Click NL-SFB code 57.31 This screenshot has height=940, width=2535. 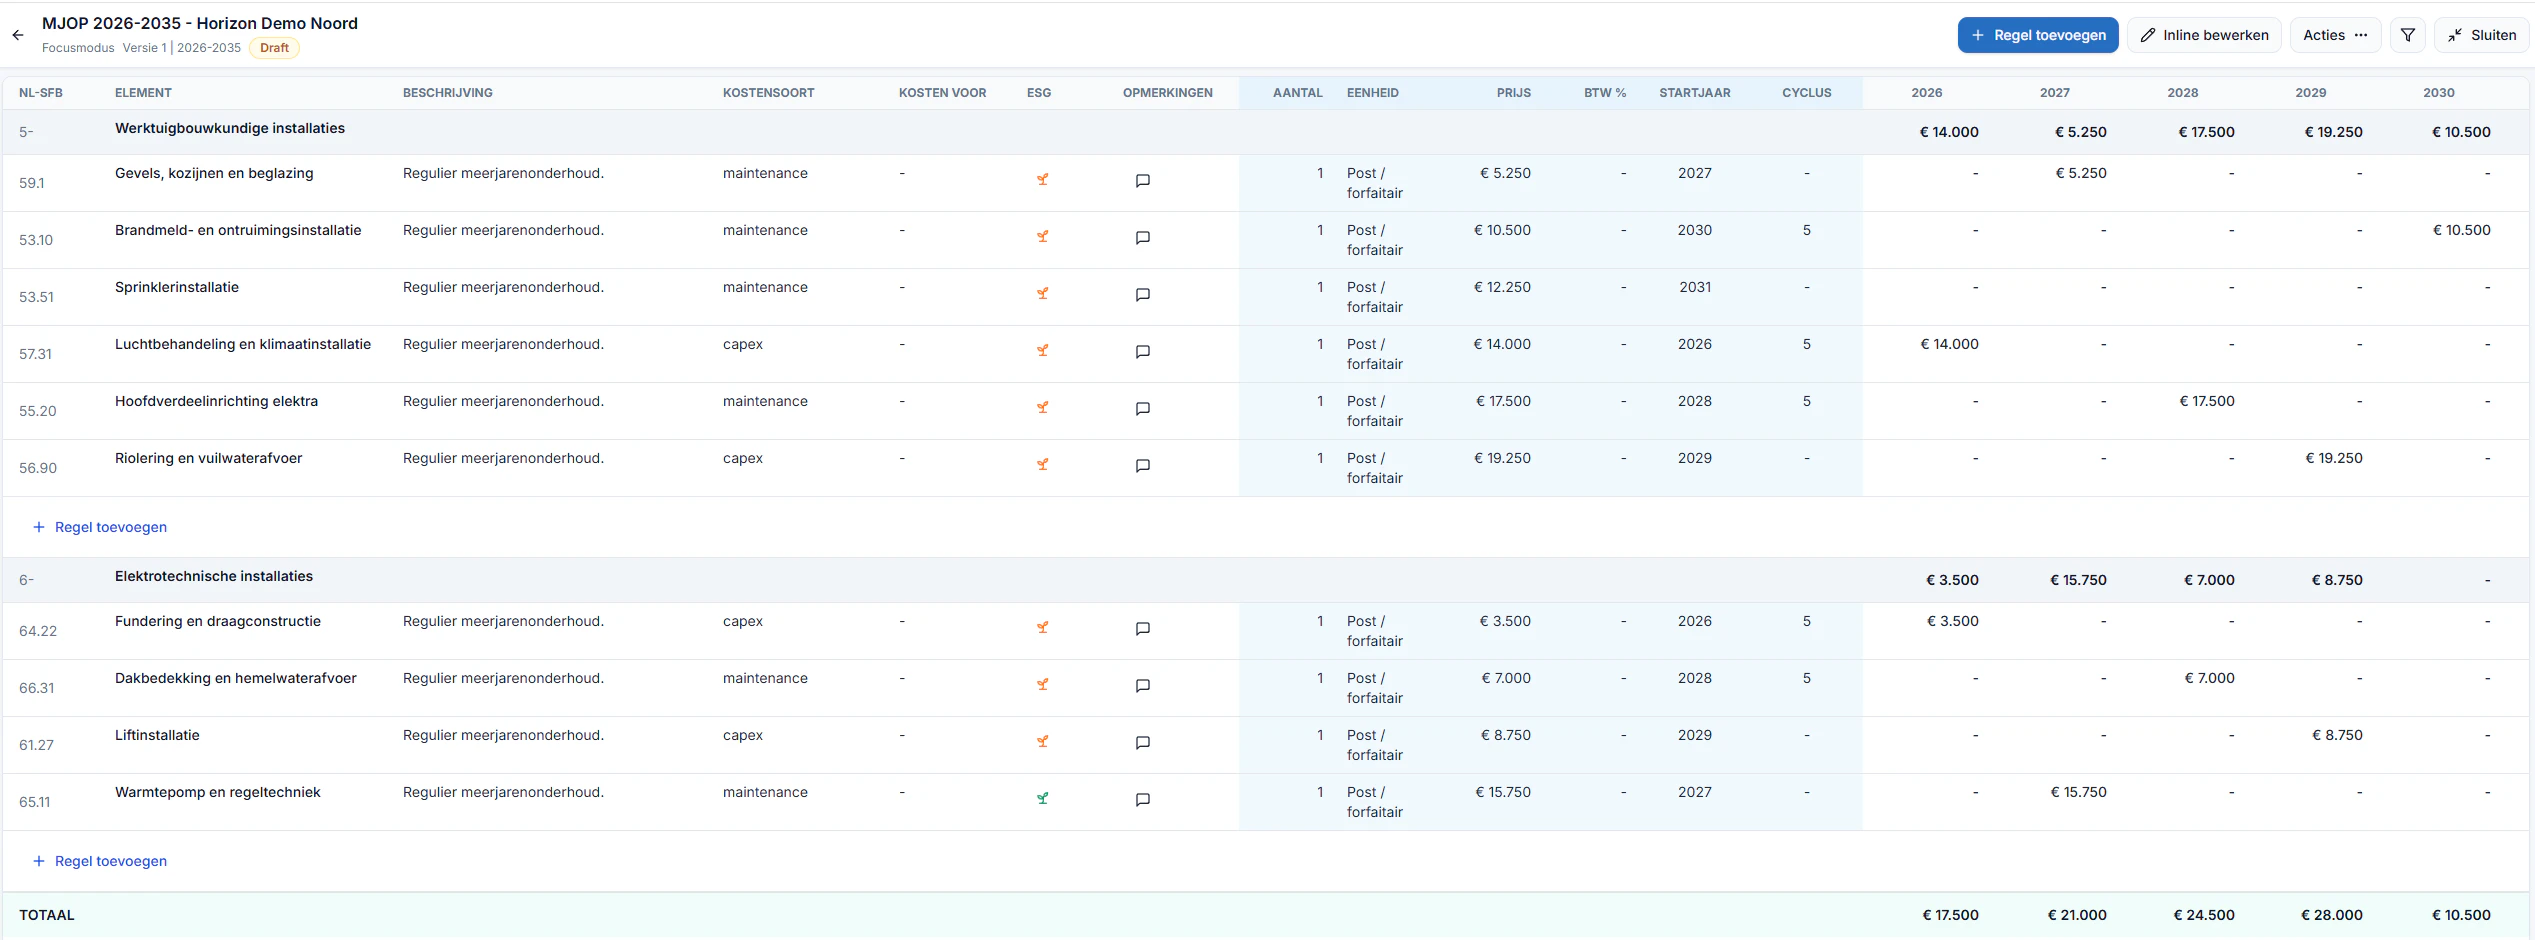coord(36,354)
